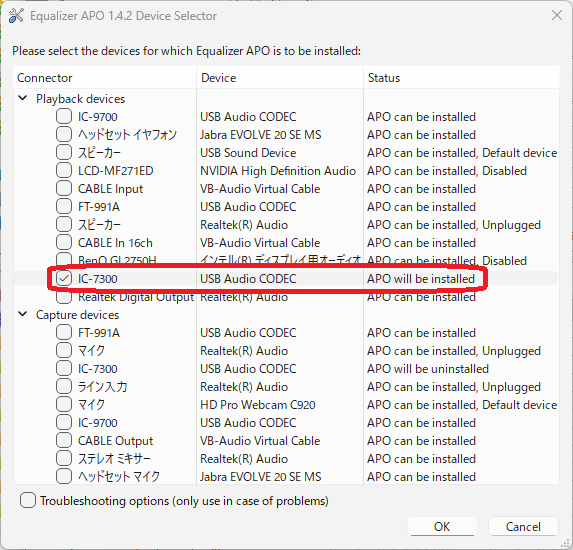Screen dimensions: 573x550
Task: Check the IC-7300 capture device checkbox
Action: tap(64, 368)
